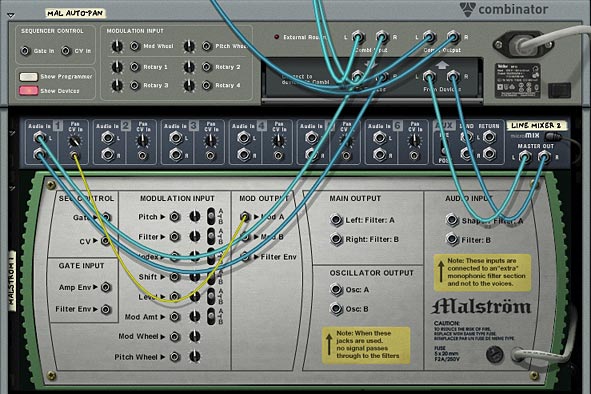Adjust channel 6 Pan CV In knob
This screenshot has width=591, height=394.
(x=414, y=141)
